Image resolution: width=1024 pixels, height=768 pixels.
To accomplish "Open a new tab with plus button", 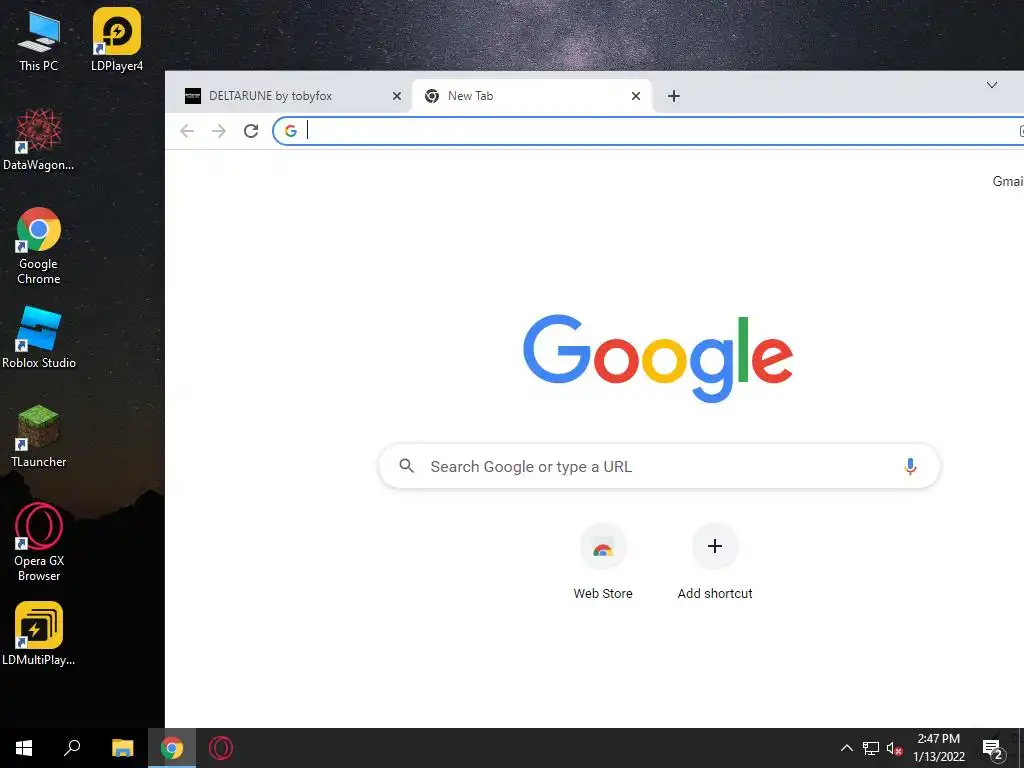I will coord(673,96).
